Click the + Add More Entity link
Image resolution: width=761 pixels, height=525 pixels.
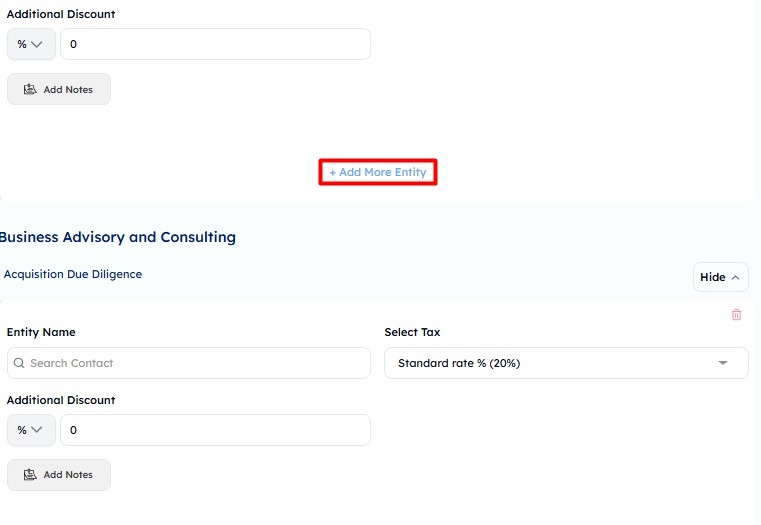click(x=378, y=172)
